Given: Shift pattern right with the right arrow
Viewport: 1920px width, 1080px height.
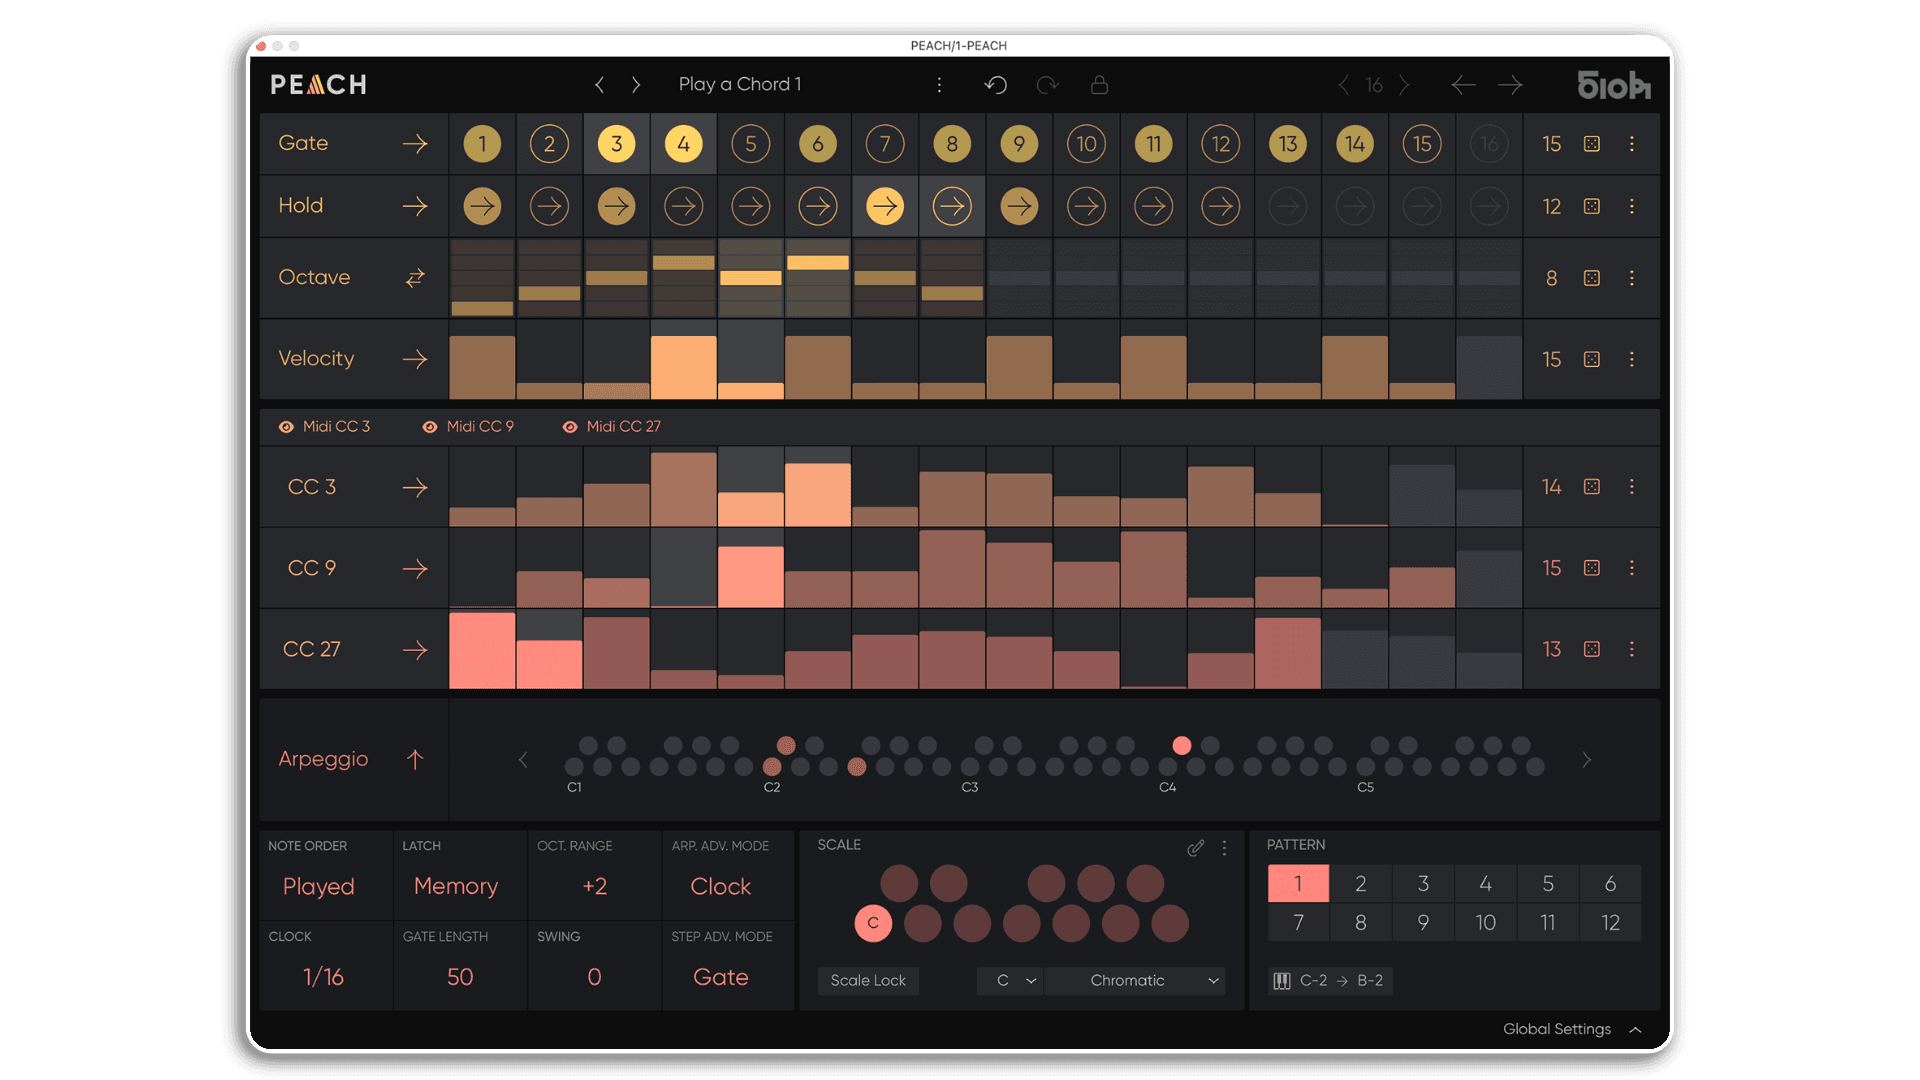Looking at the screenshot, I should [1510, 85].
